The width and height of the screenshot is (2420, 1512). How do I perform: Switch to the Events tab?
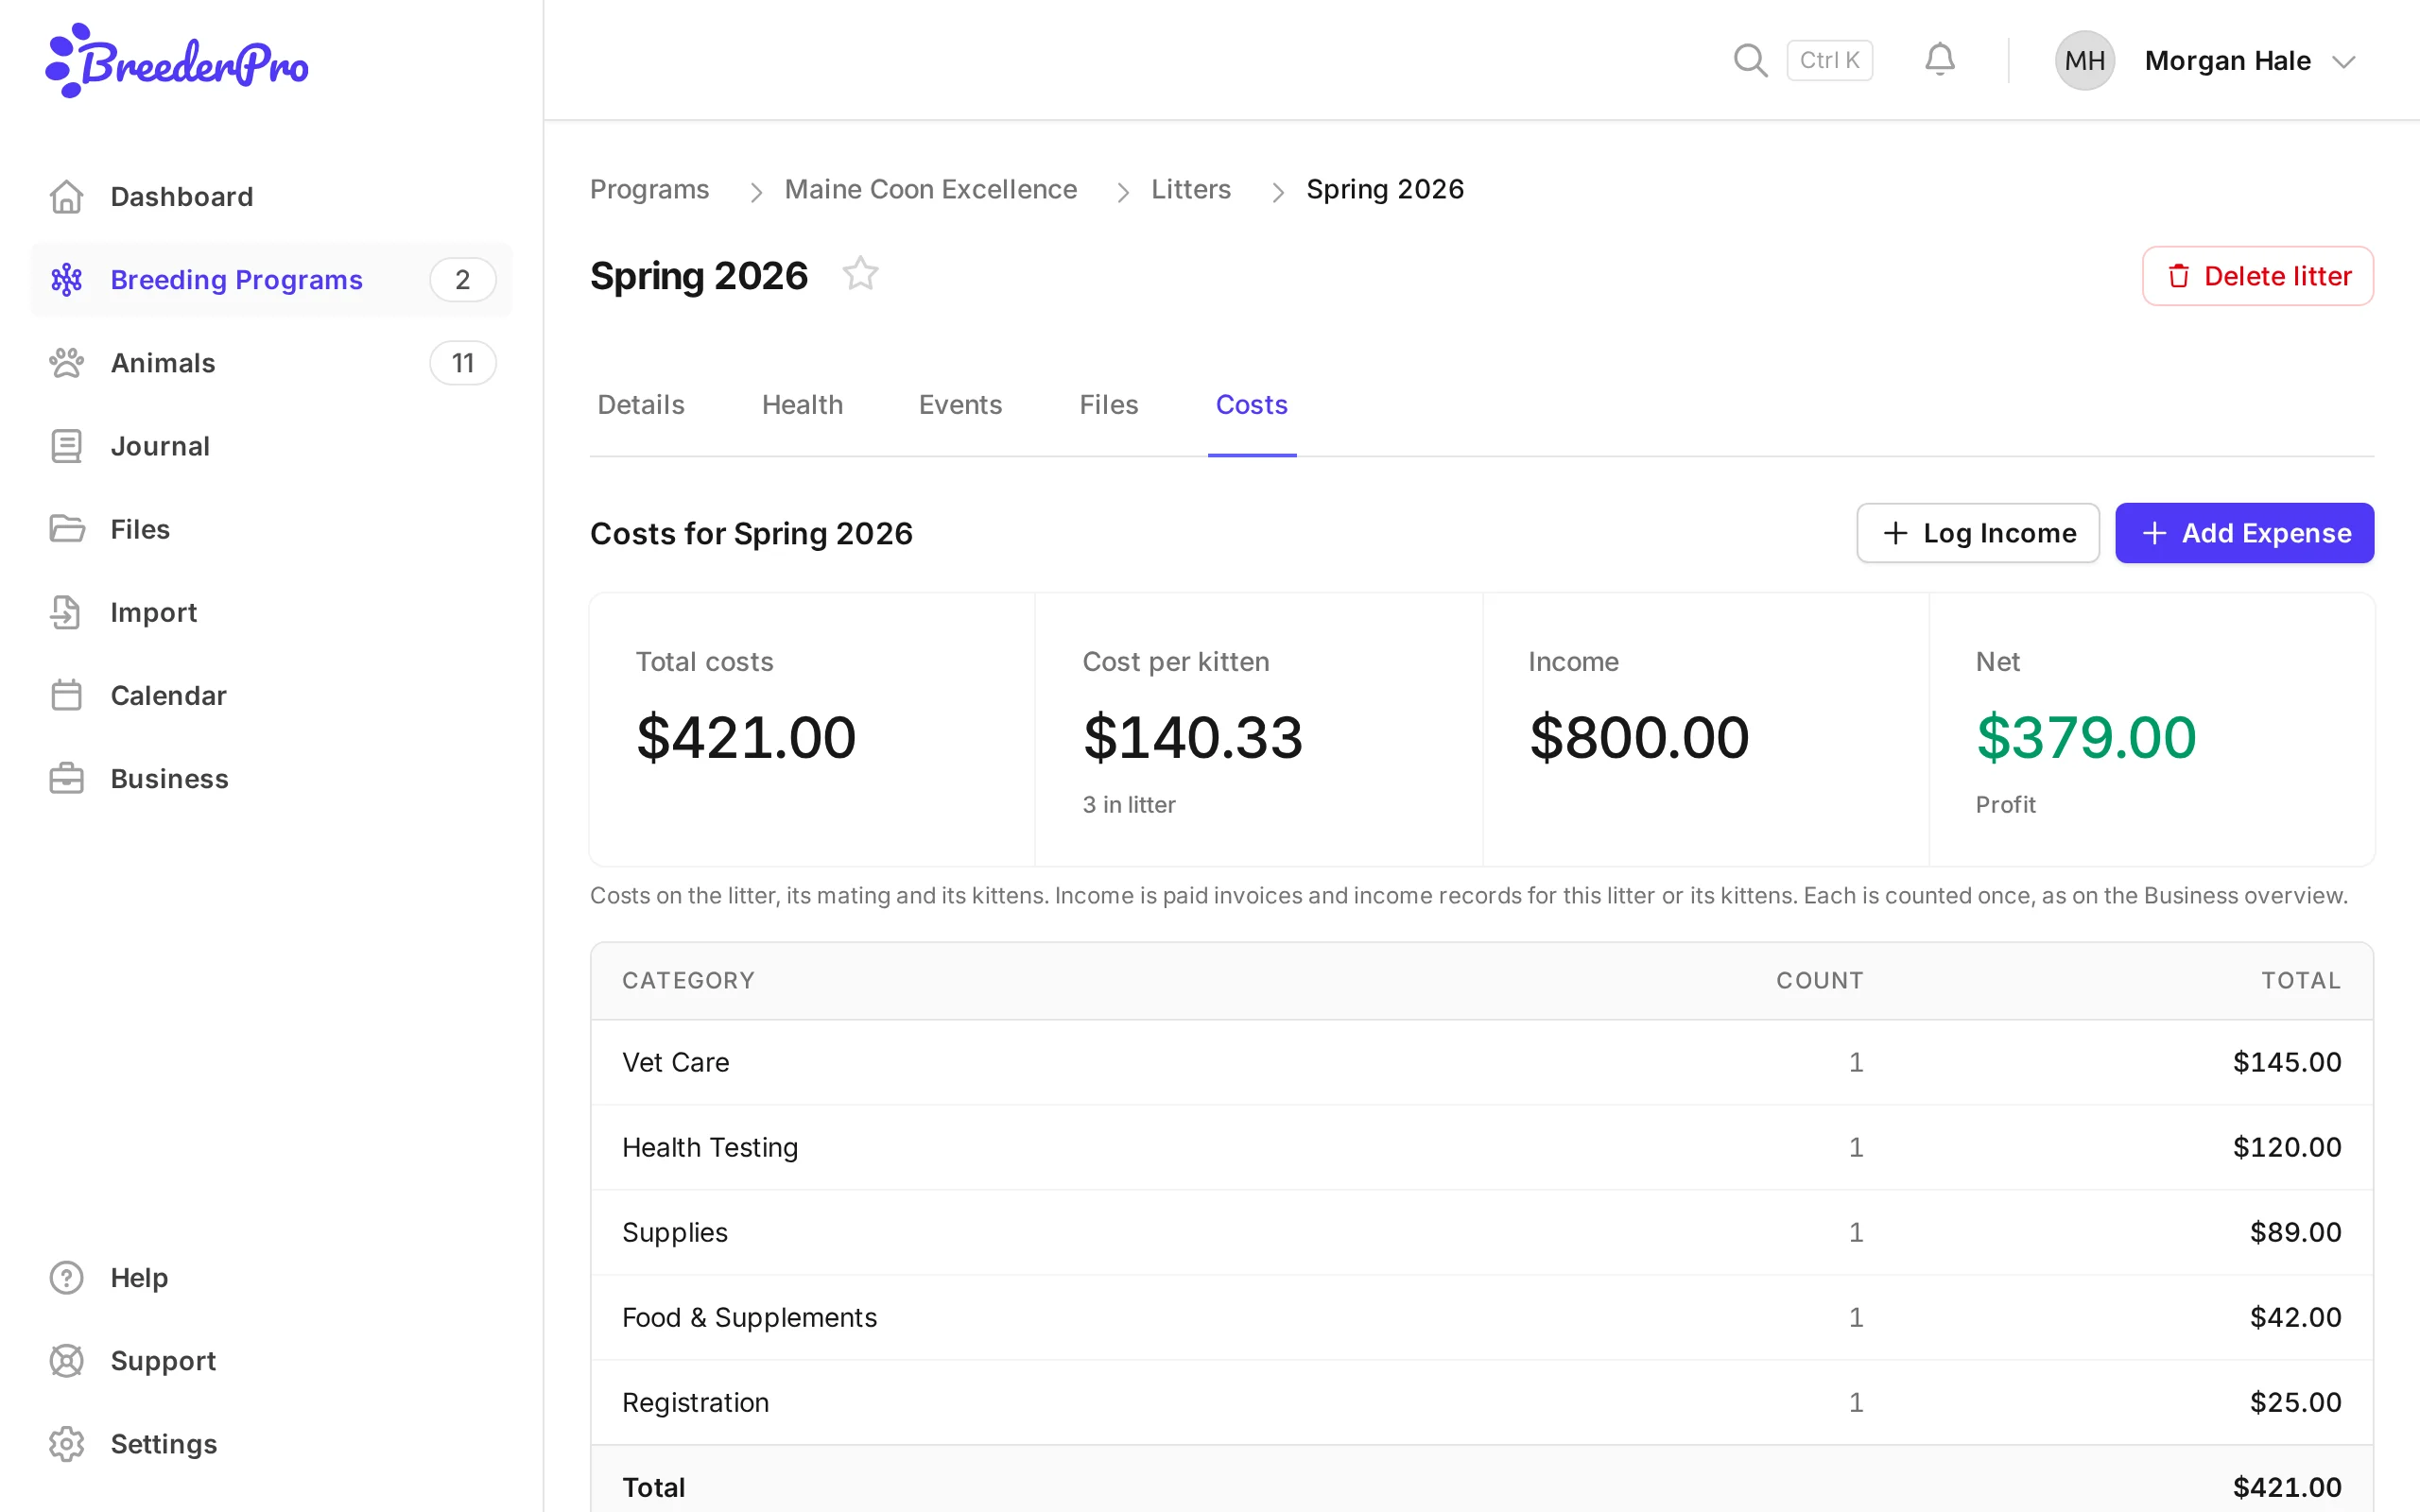coord(960,405)
